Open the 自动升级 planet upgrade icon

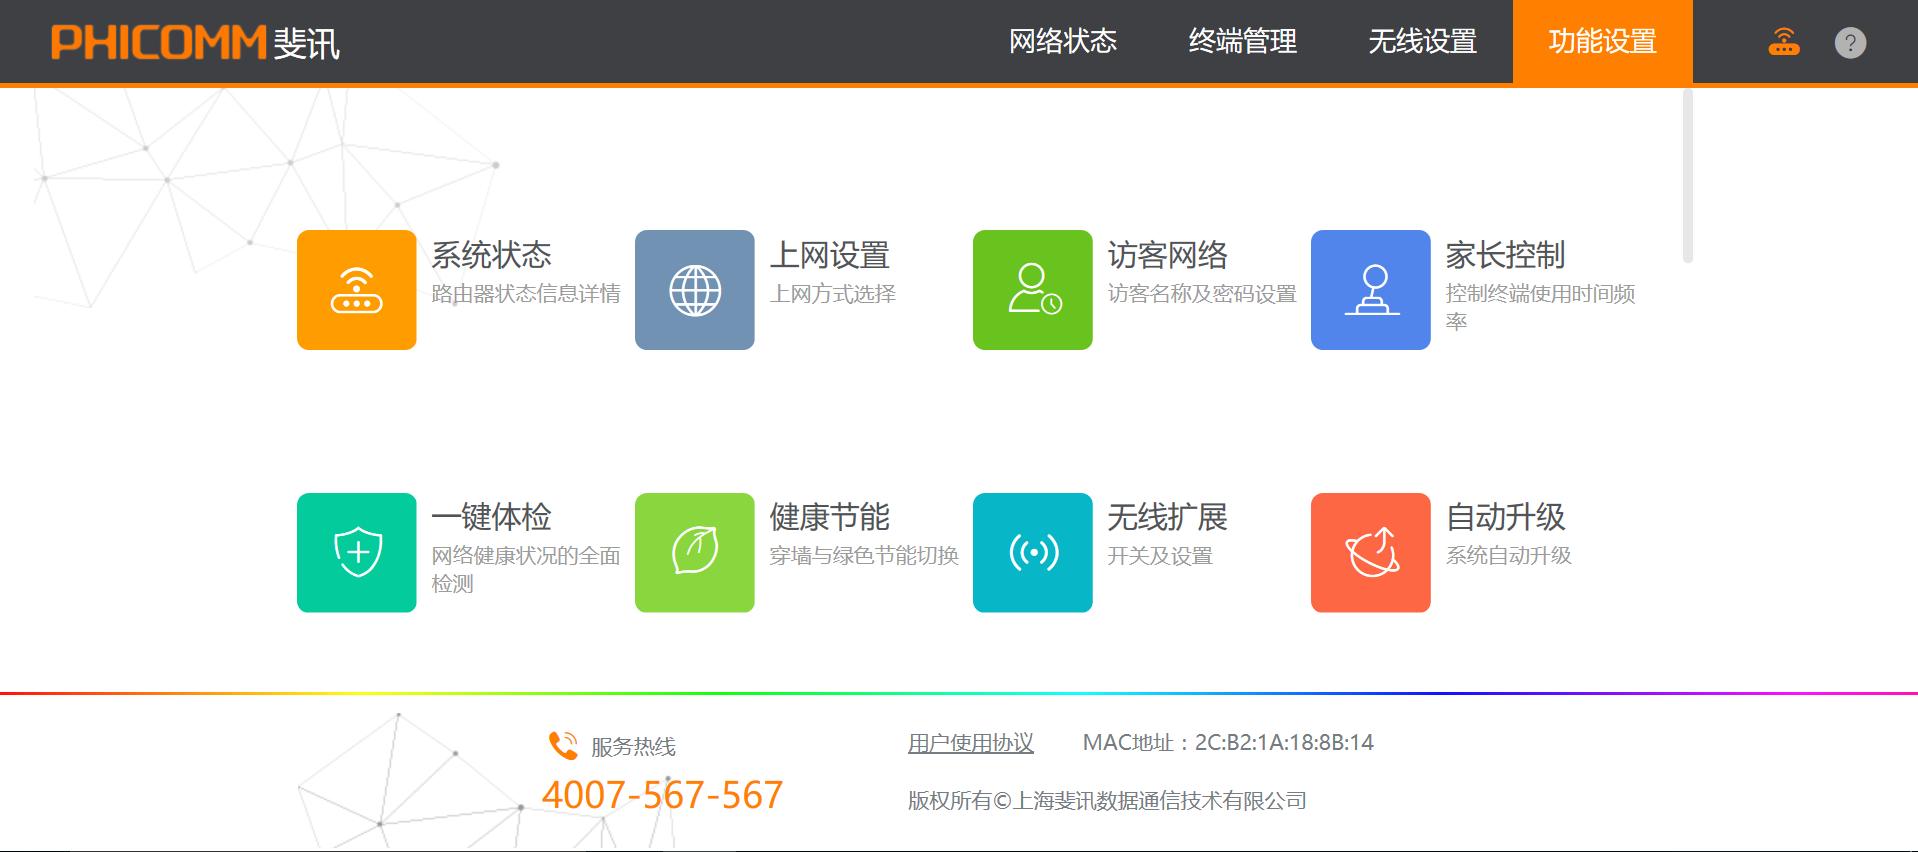click(x=1370, y=552)
